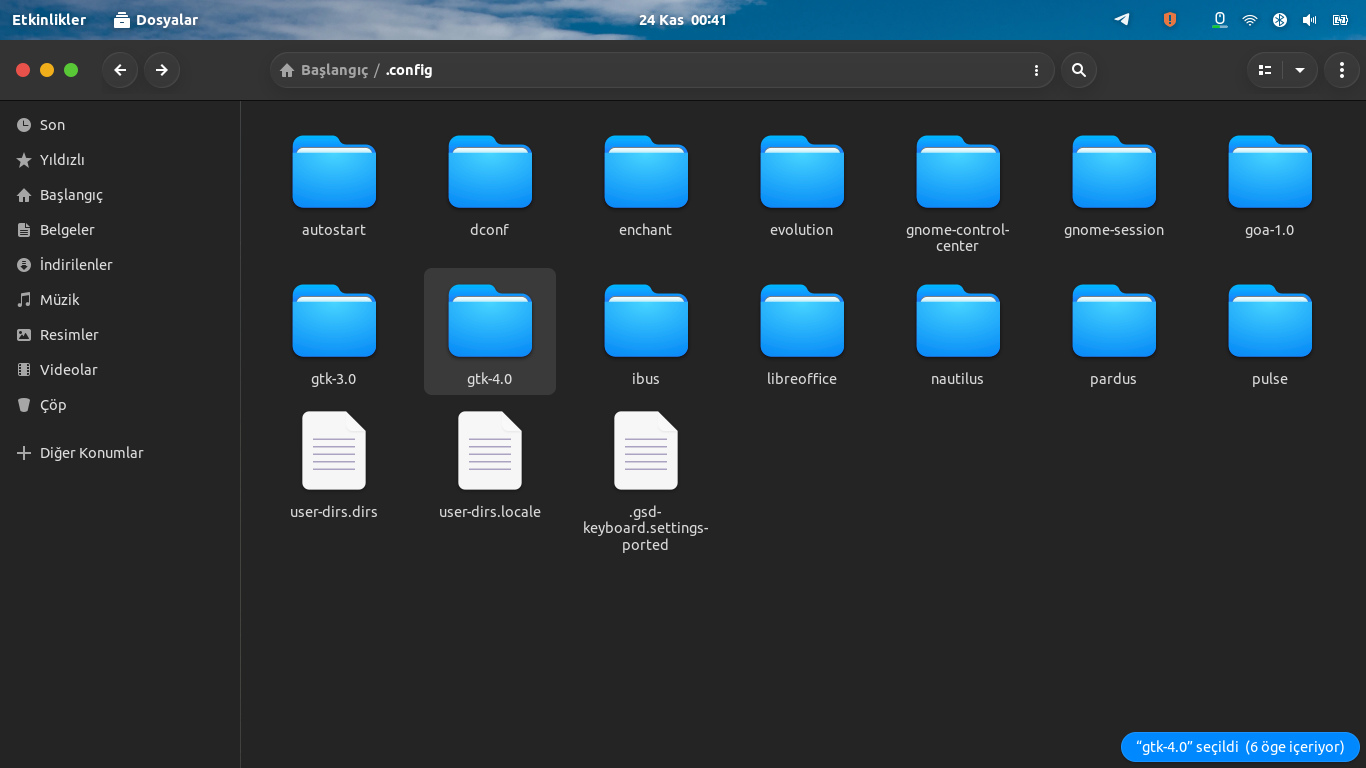The width and height of the screenshot is (1366, 768).
Task: Click Diğer Konumlar in sidebar
Action: (91, 453)
